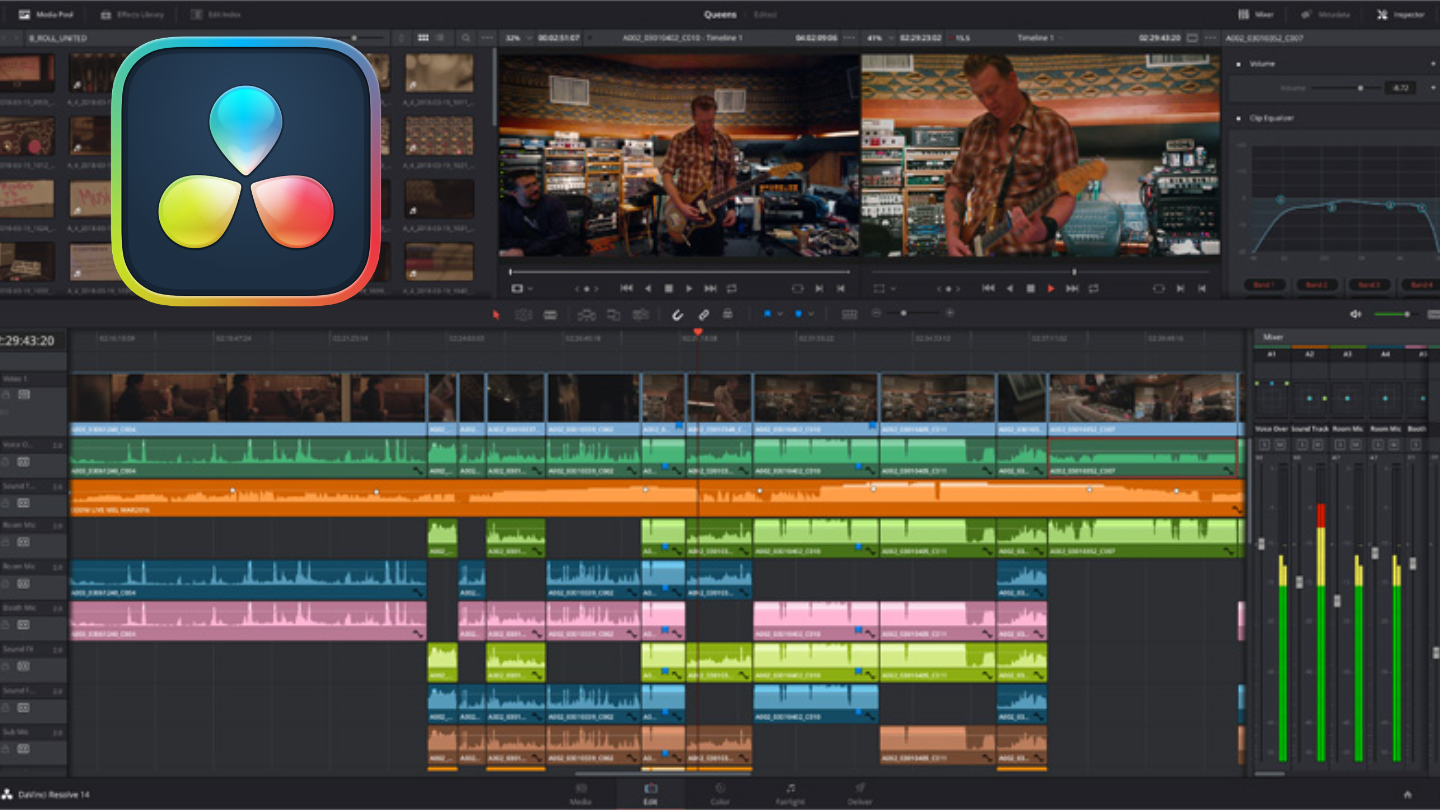The image size is (1440, 810).
Task: Stop playback in the timeline viewer
Action: 1030,288
